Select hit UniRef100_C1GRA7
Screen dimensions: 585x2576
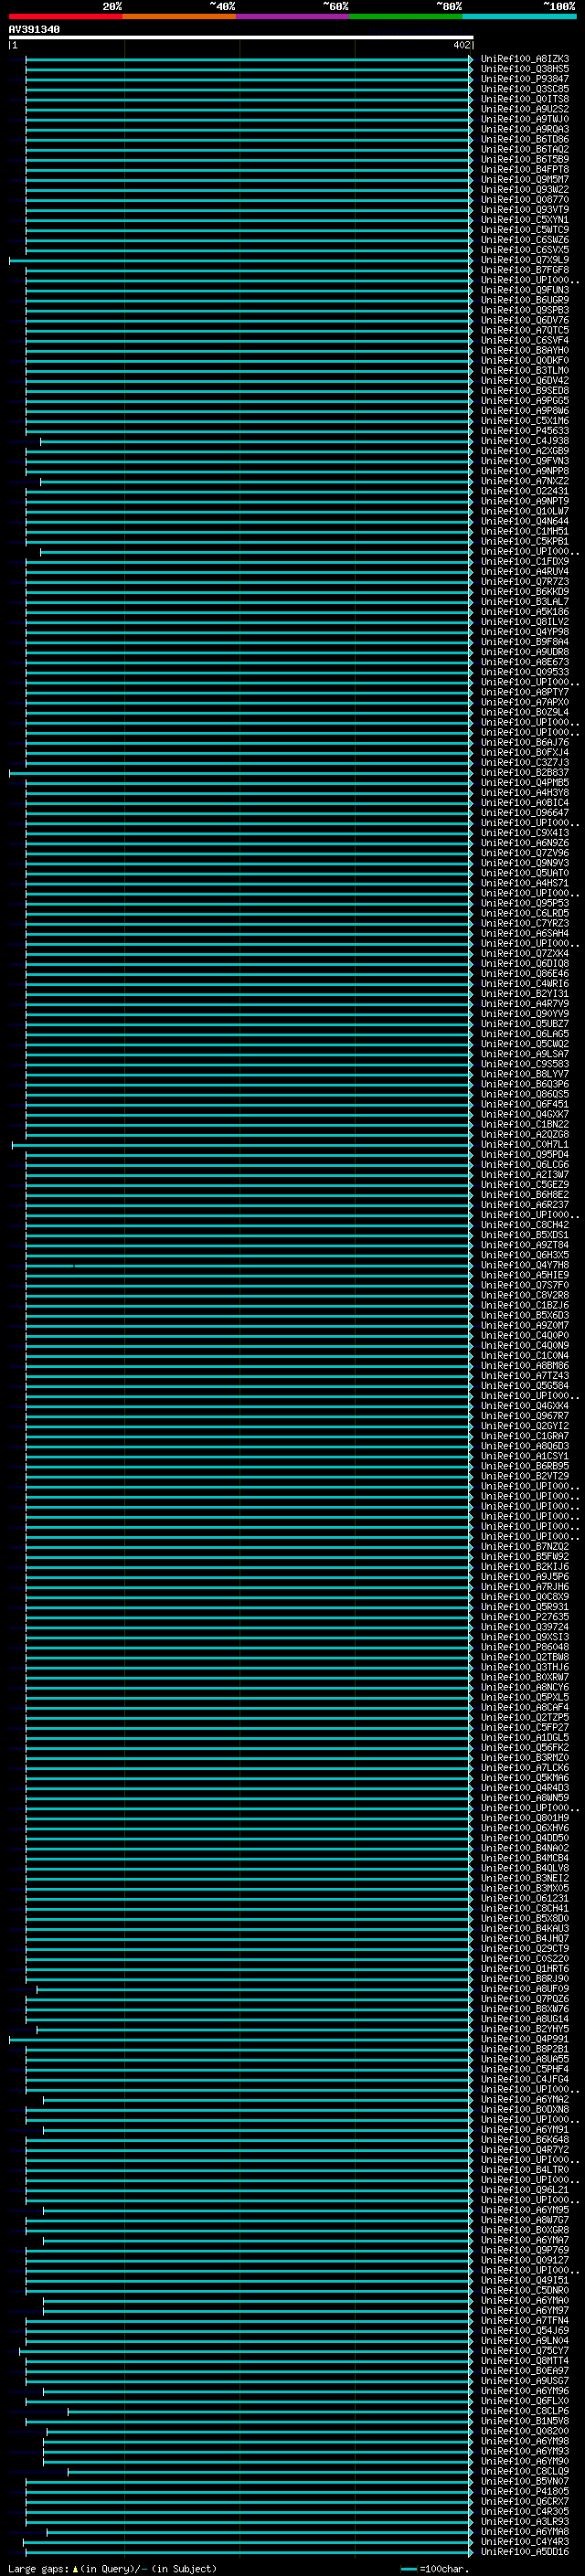525,1436
